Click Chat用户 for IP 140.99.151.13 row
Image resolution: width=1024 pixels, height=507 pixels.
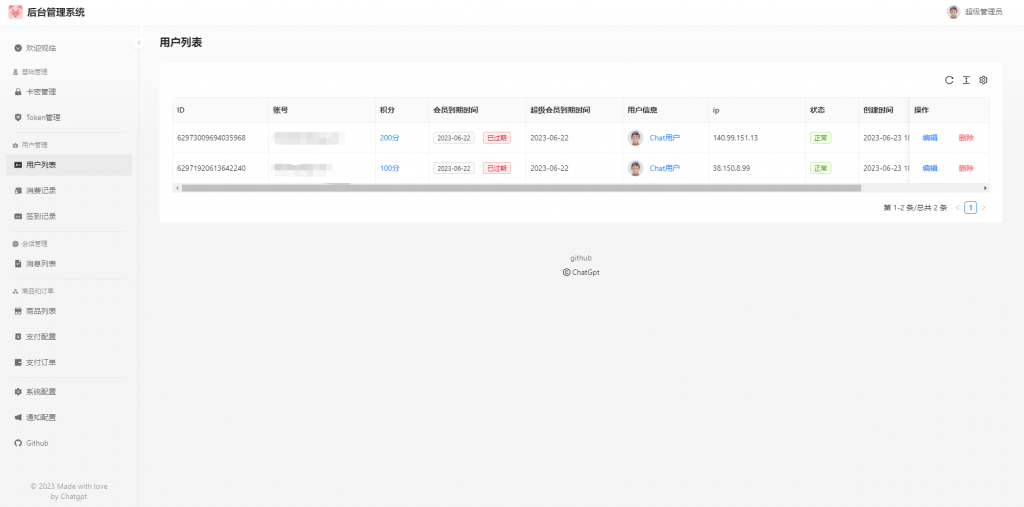[x=665, y=138]
